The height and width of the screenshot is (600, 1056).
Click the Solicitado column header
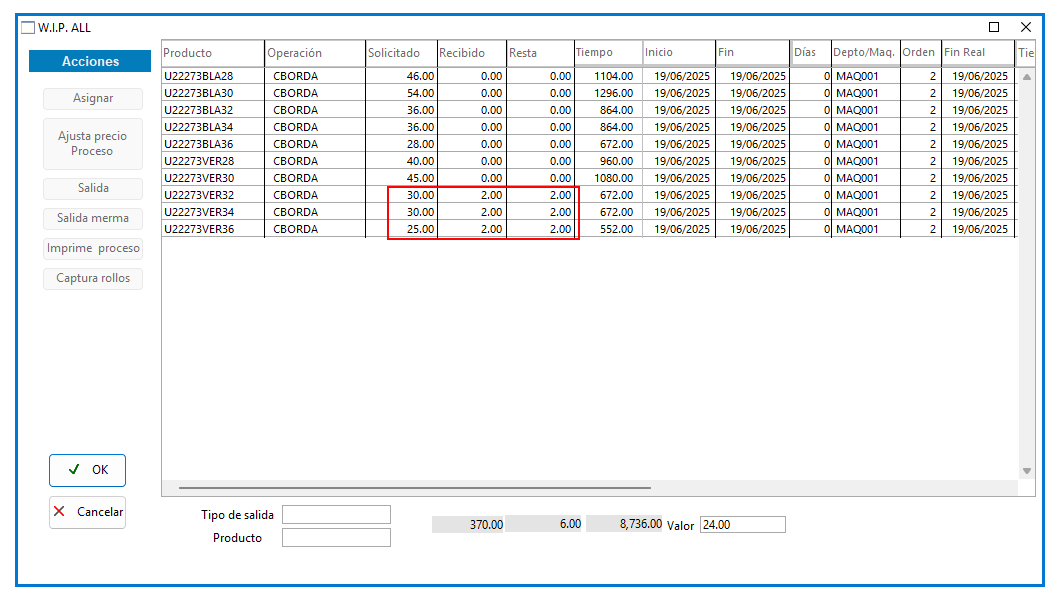(x=402, y=53)
